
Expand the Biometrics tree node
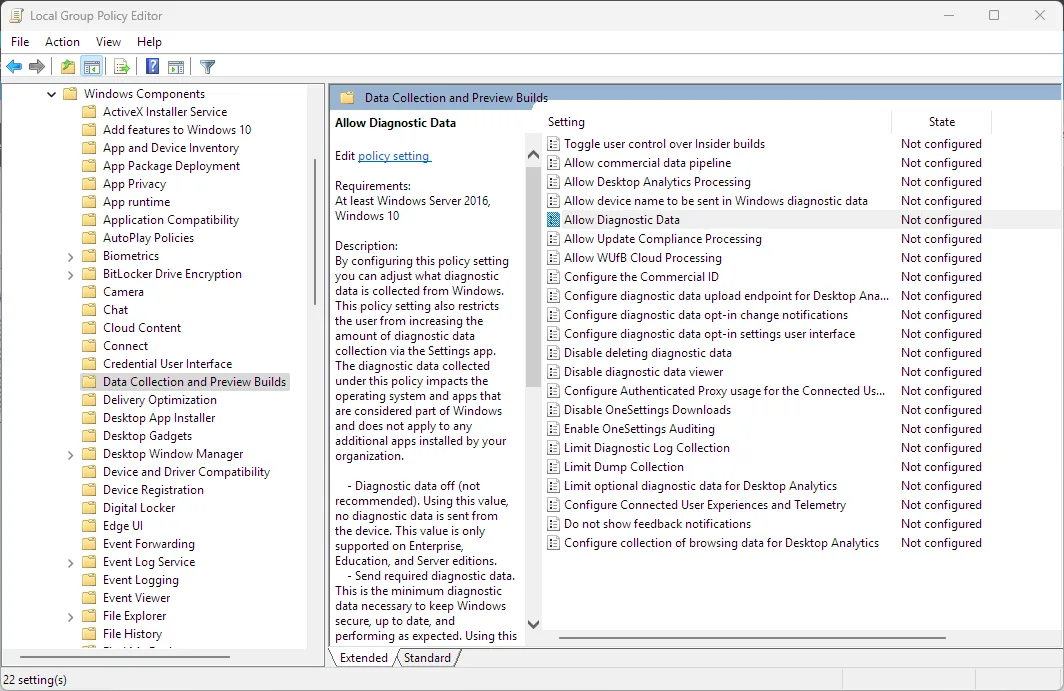coord(69,255)
